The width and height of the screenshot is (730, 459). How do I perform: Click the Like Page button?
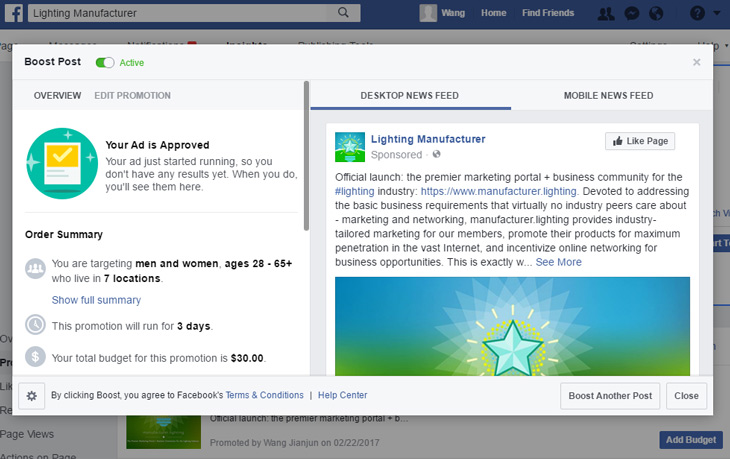[x=640, y=141]
